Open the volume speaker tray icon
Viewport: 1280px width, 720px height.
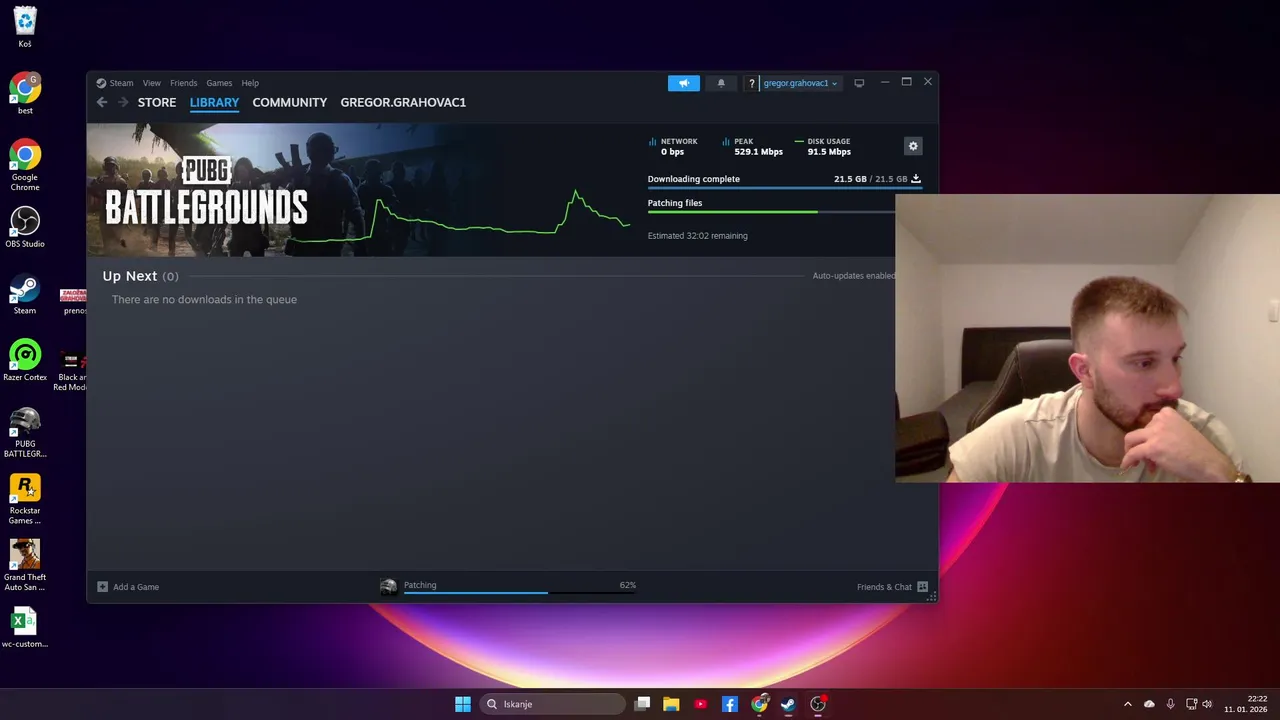pyautogui.click(x=1207, y=704)
